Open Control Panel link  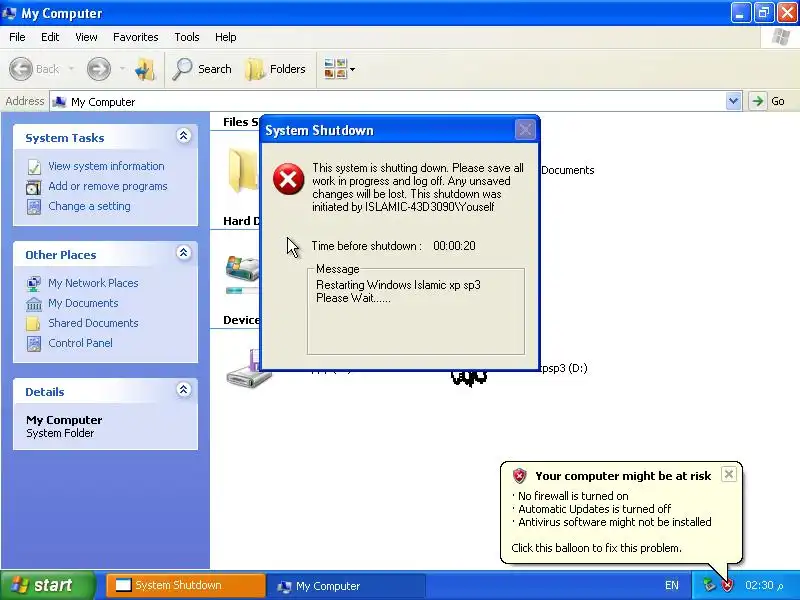tap(80, 343)
